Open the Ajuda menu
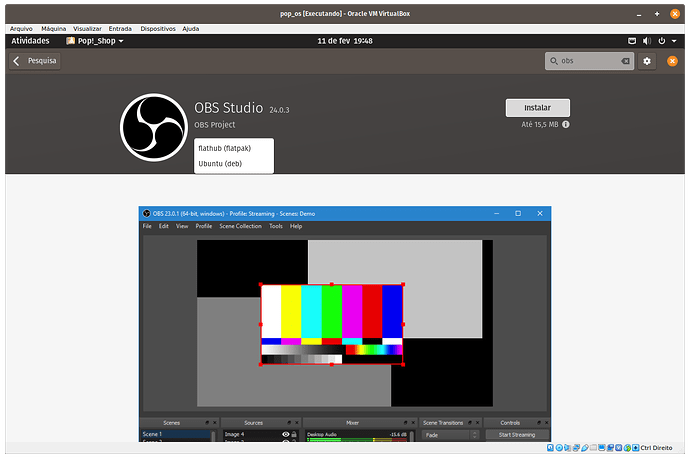Screen dimensions: 690x458 click(191, 29)
